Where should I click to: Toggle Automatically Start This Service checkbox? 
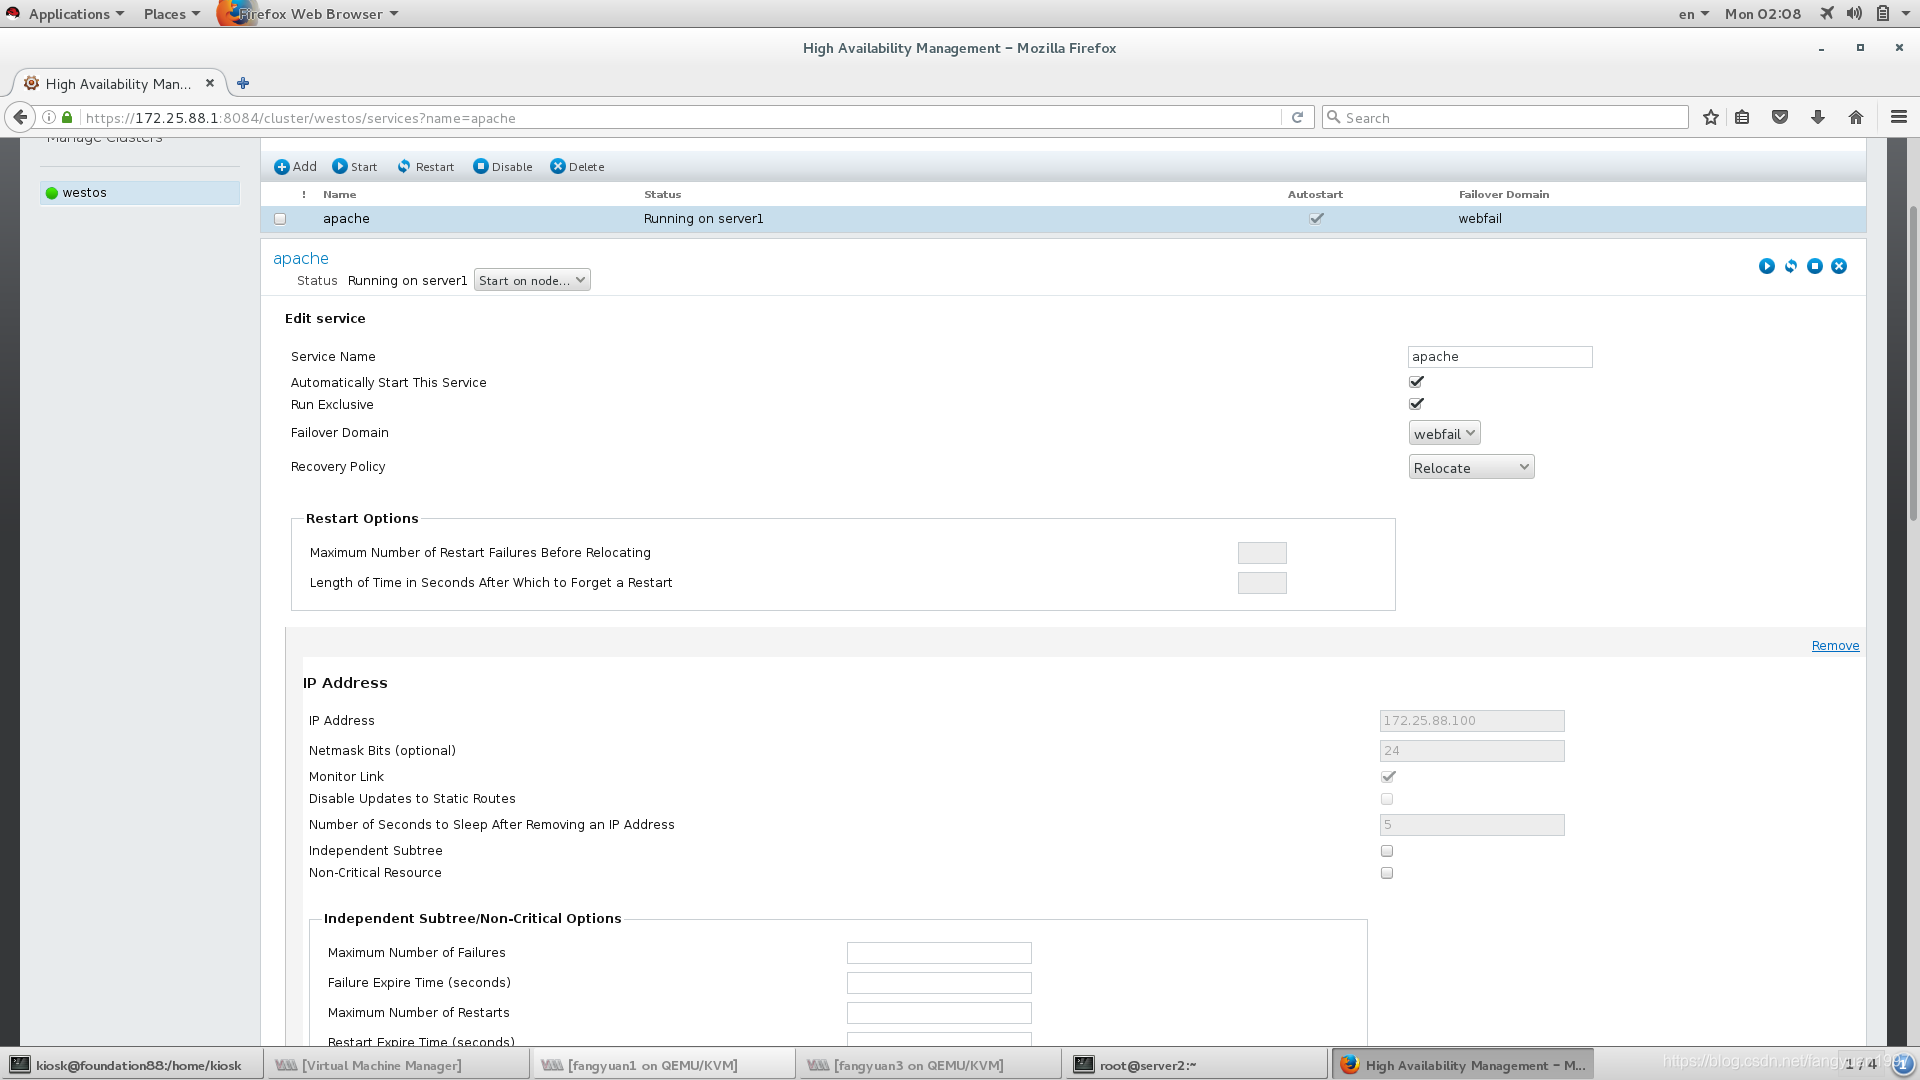[1416, 382]
